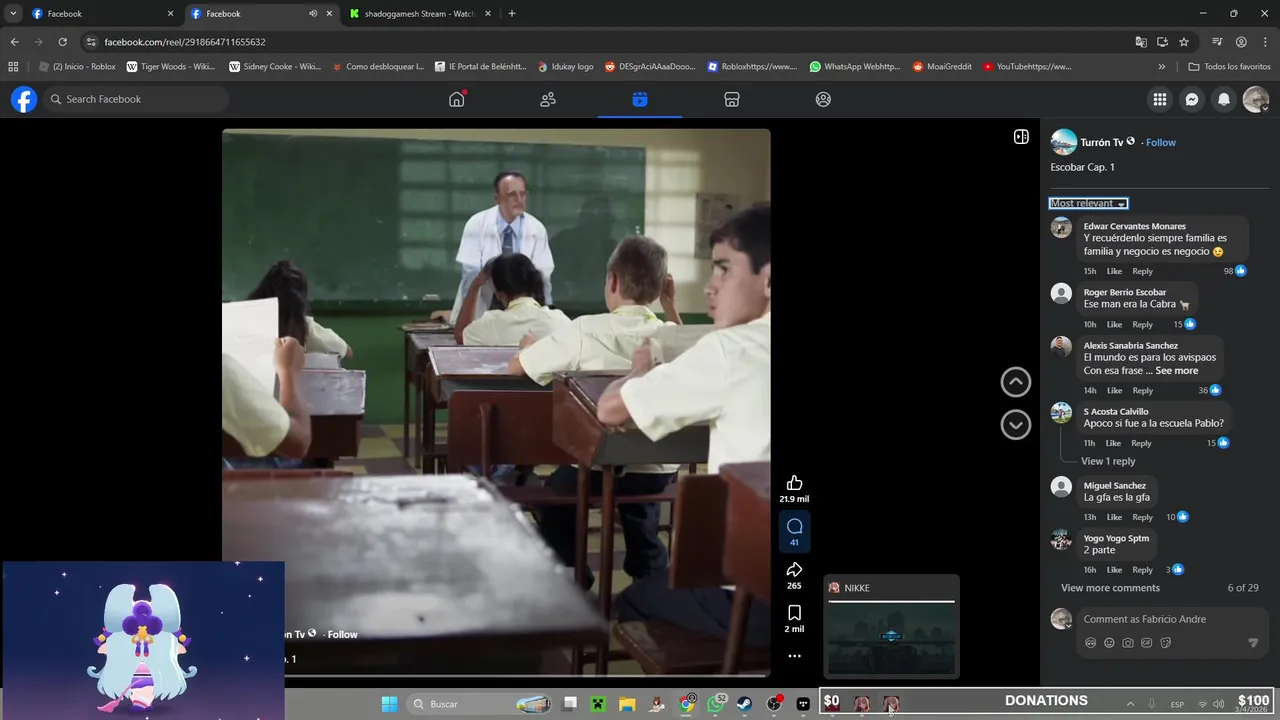Reply to Roger Berrio Escobar comment
The image size is (1280, 720).
click(1142, 324)
